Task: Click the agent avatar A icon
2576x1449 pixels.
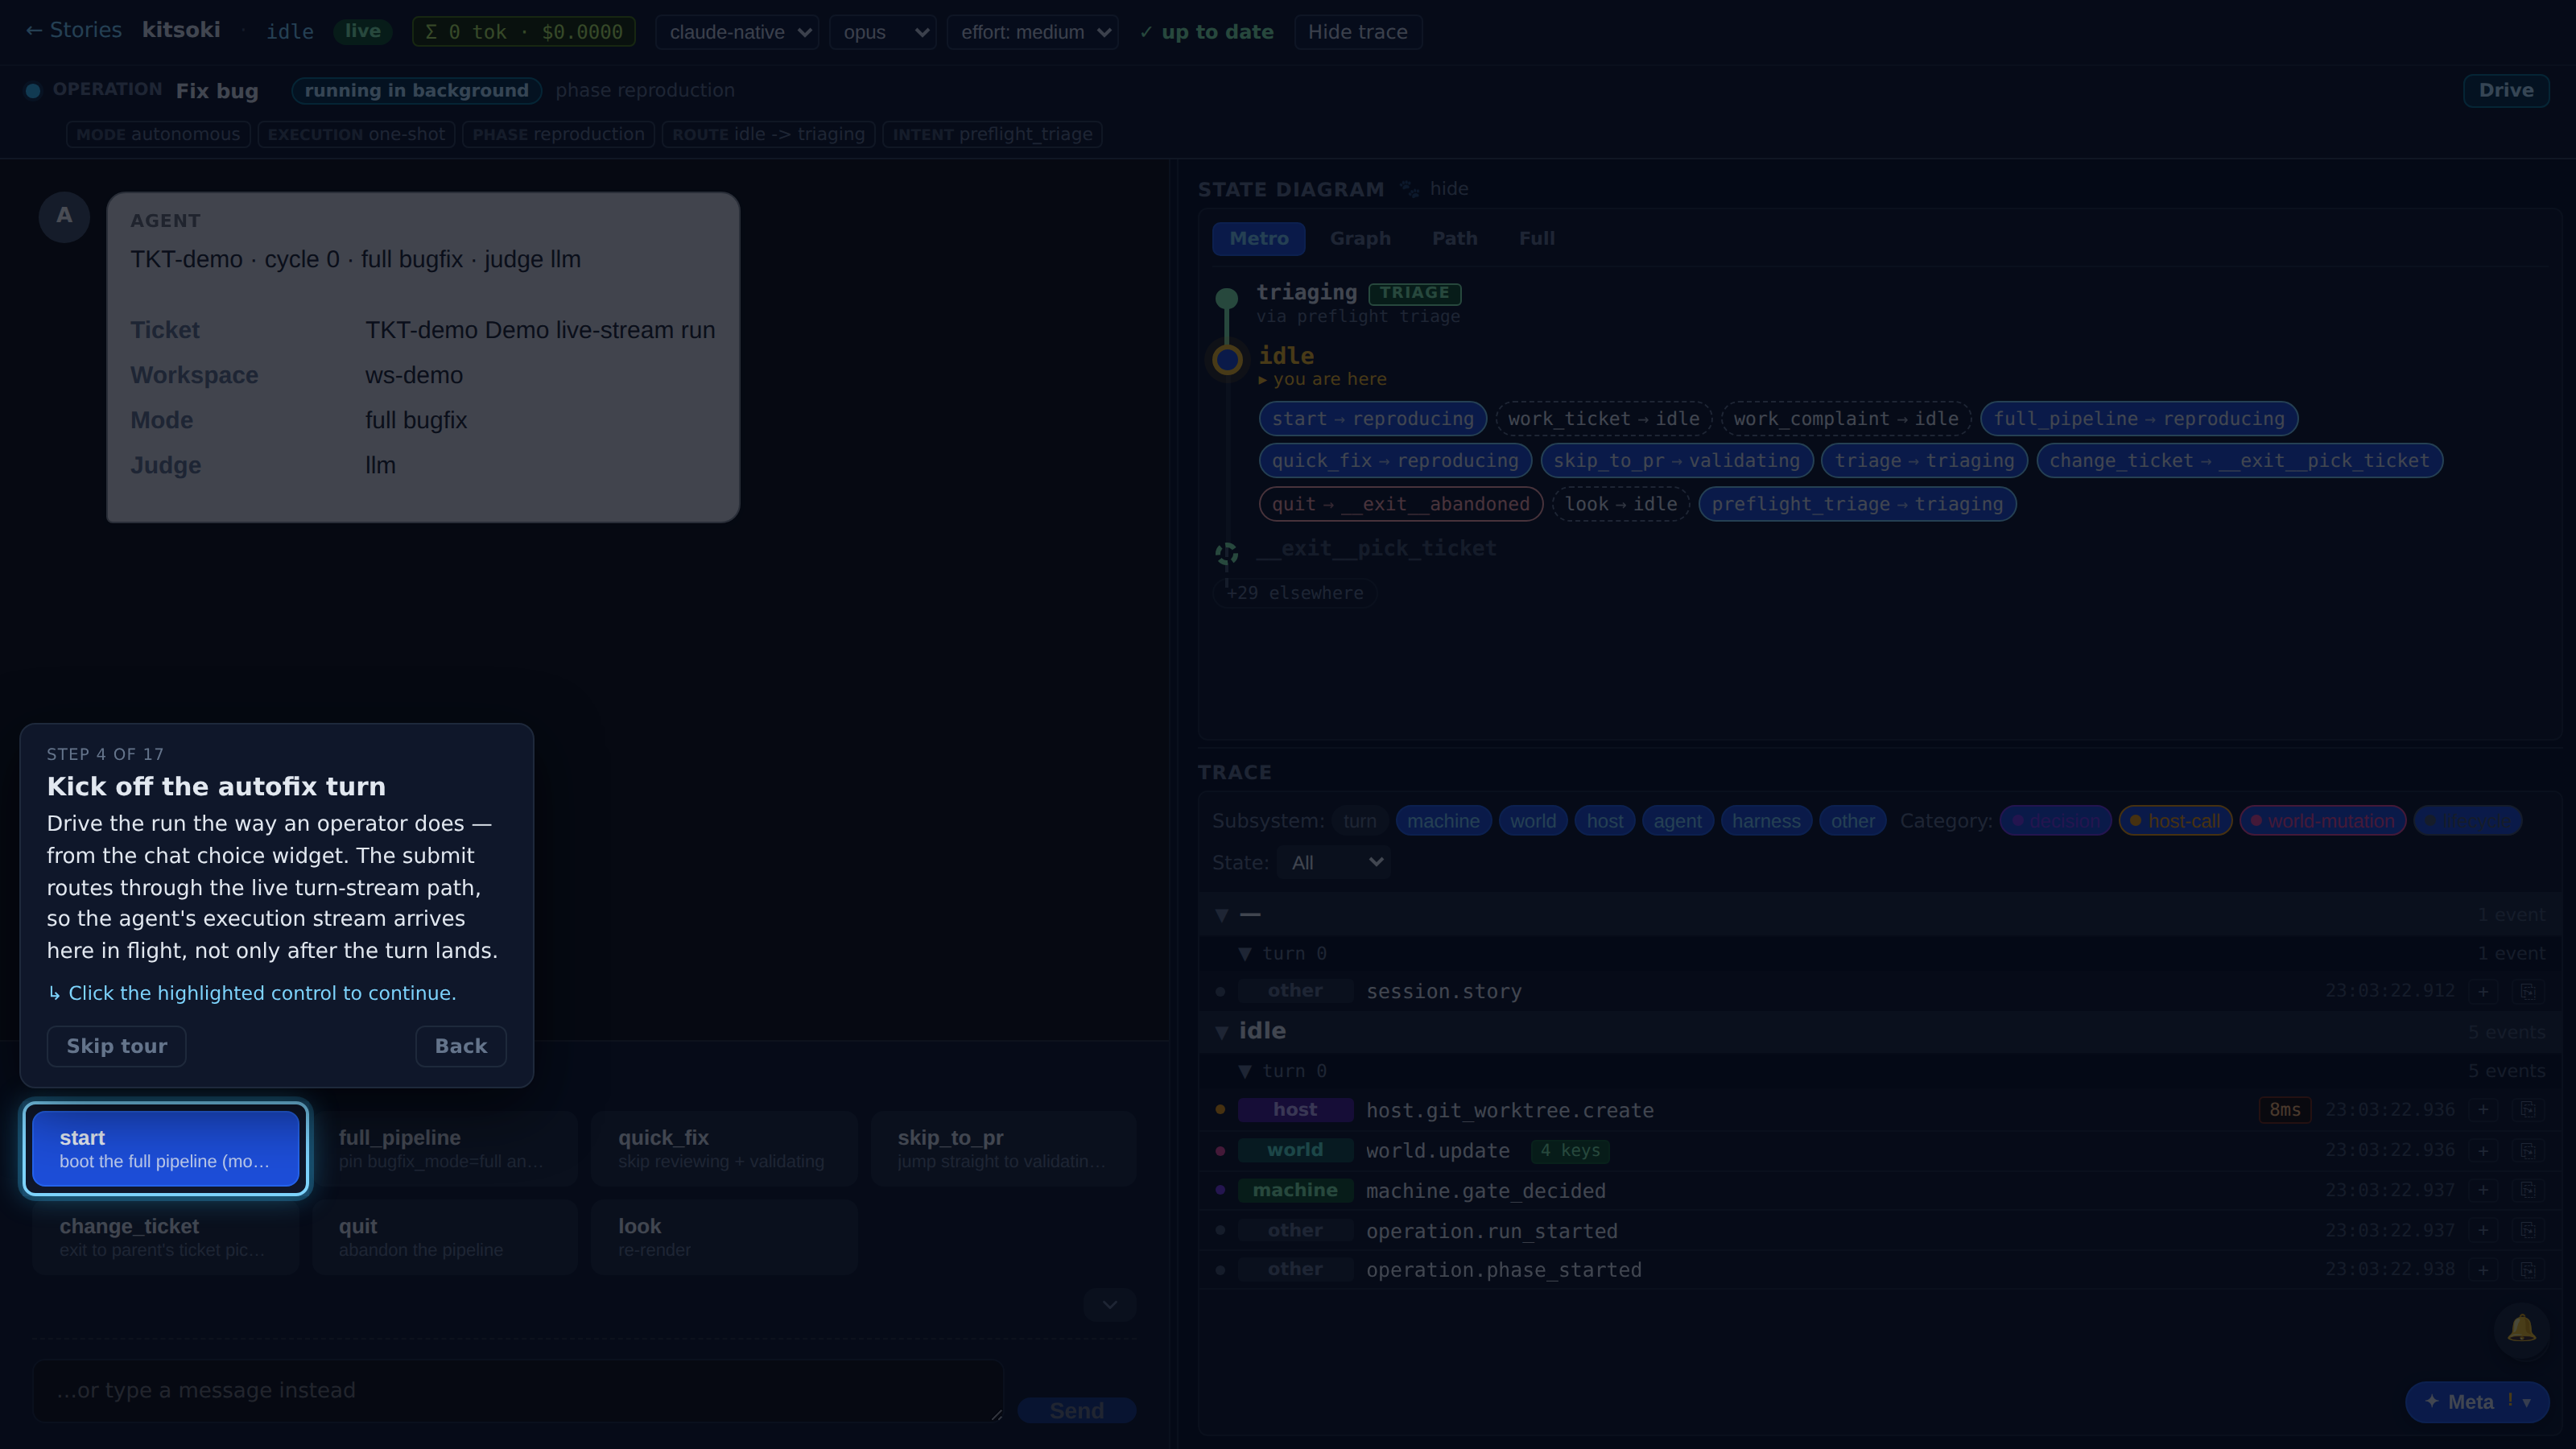Action: click(x=64, y=216)
